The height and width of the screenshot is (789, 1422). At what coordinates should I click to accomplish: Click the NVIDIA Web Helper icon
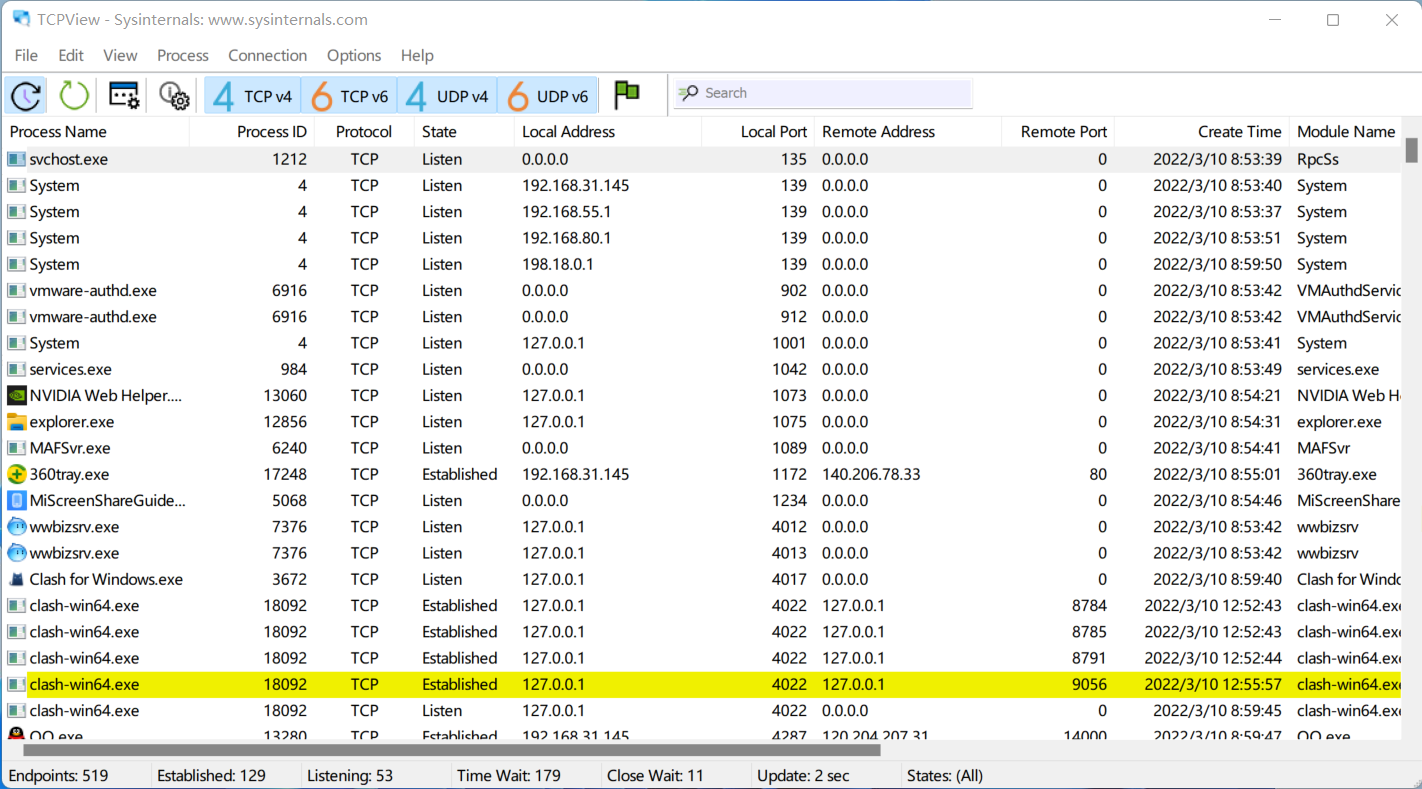tap(16, 396)
